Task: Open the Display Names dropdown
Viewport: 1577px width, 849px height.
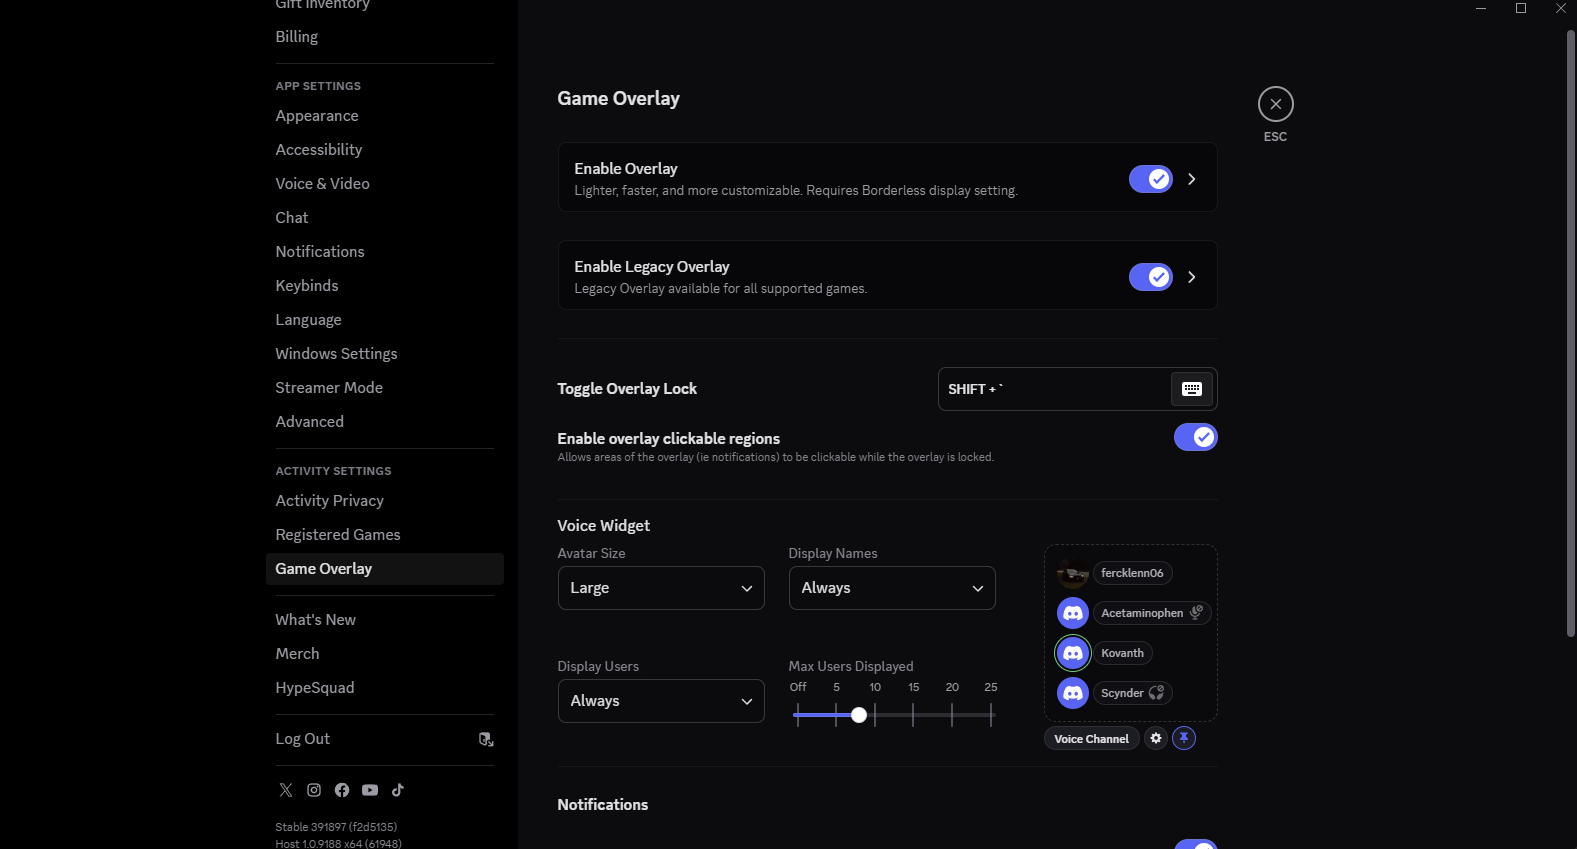Action: pyautogui.click(x=892, y=588)
